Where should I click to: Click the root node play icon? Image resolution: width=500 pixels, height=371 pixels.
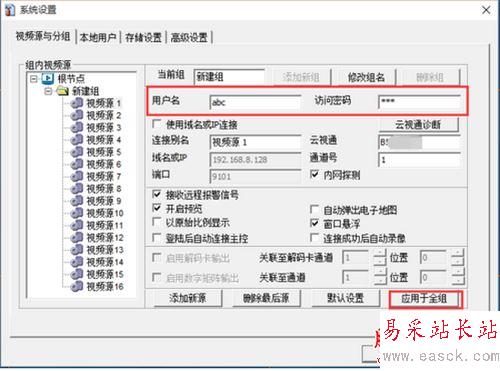click(x=48, y=79)
